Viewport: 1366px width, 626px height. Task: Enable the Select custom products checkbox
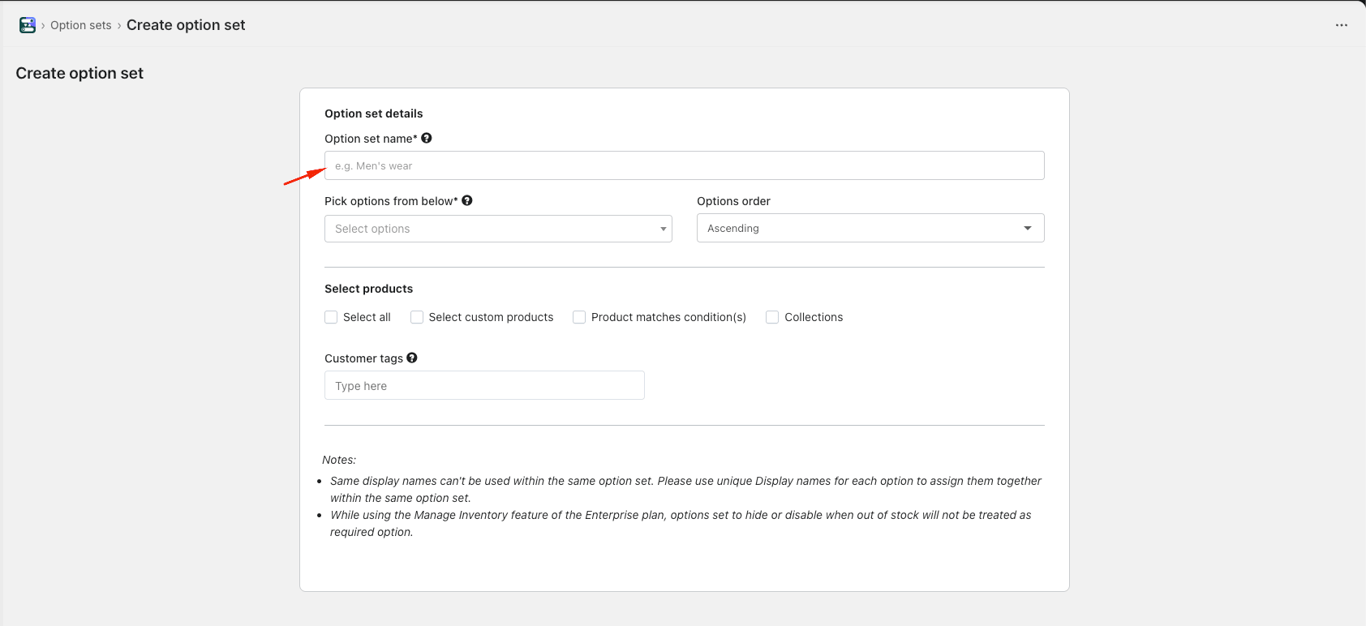[x=417, y=317]
